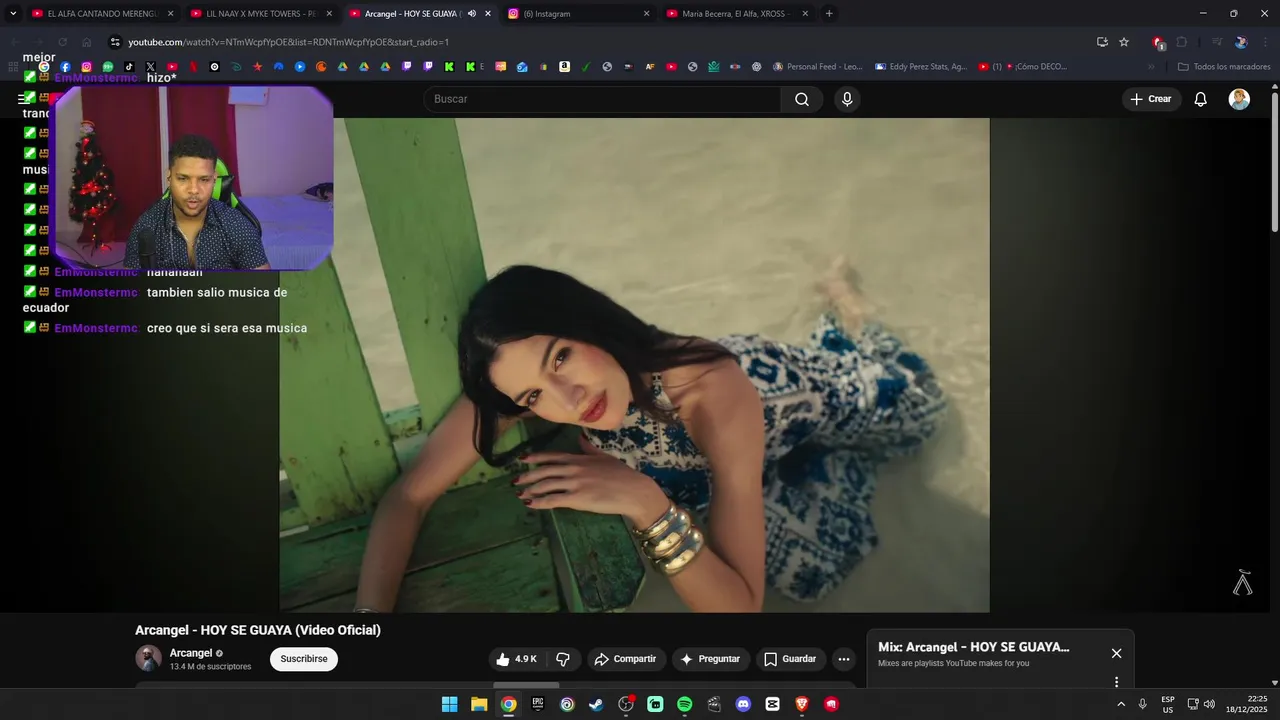Click the Arcangel music video player
Screen dimensions: 1280x720
coord(634,365)
